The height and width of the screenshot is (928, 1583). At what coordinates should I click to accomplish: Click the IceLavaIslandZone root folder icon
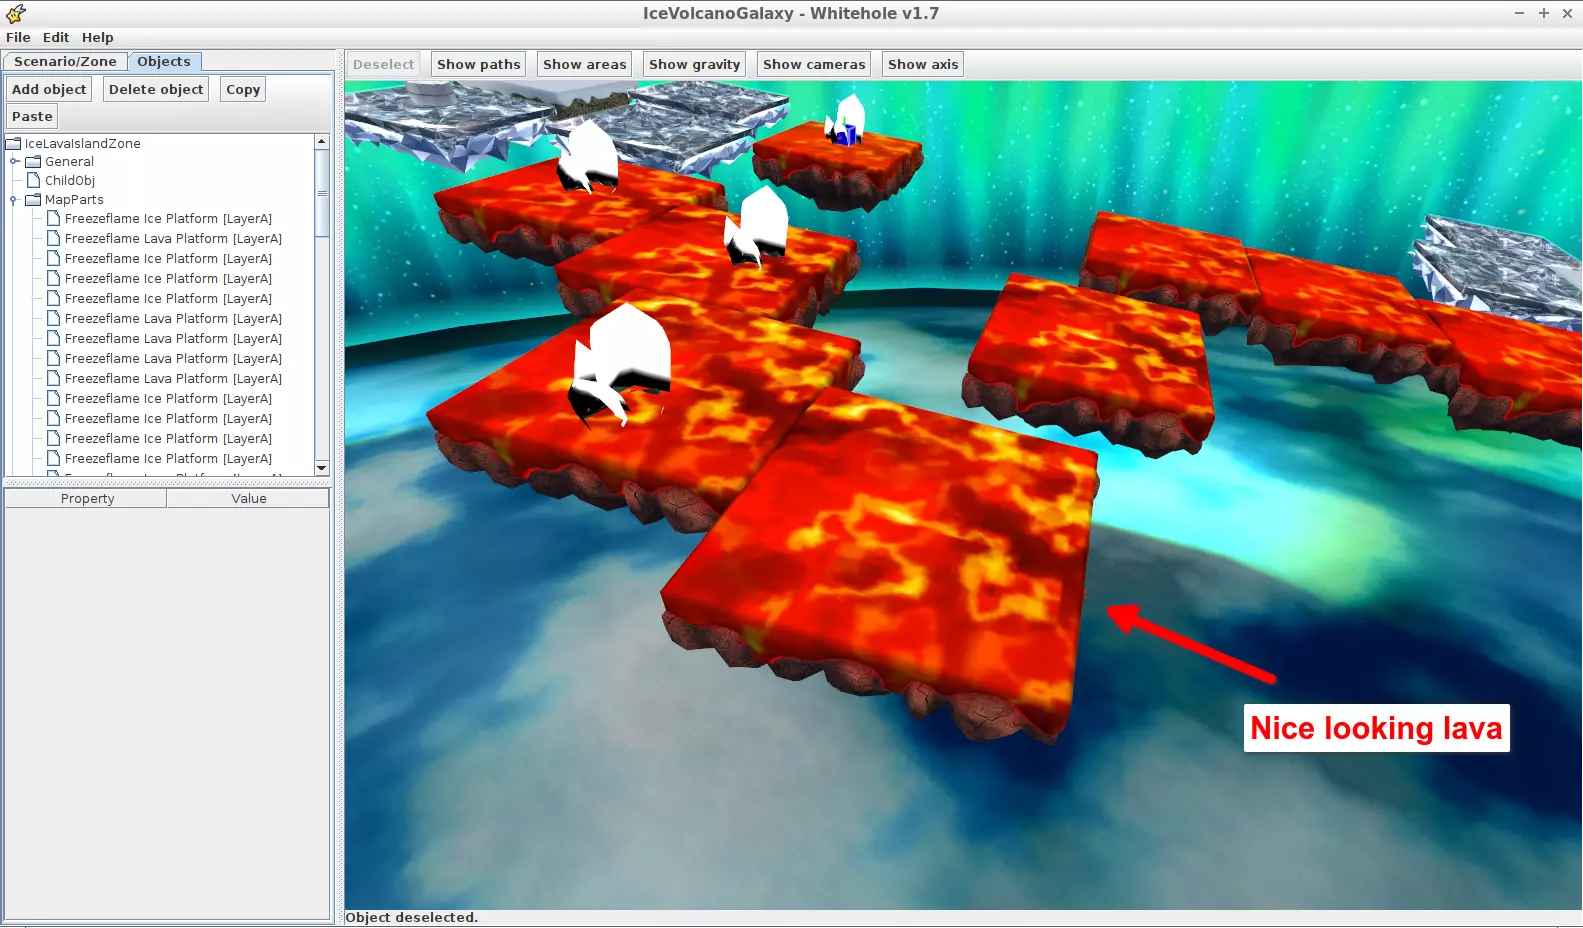pyautogui.click(x=14, y=143)
